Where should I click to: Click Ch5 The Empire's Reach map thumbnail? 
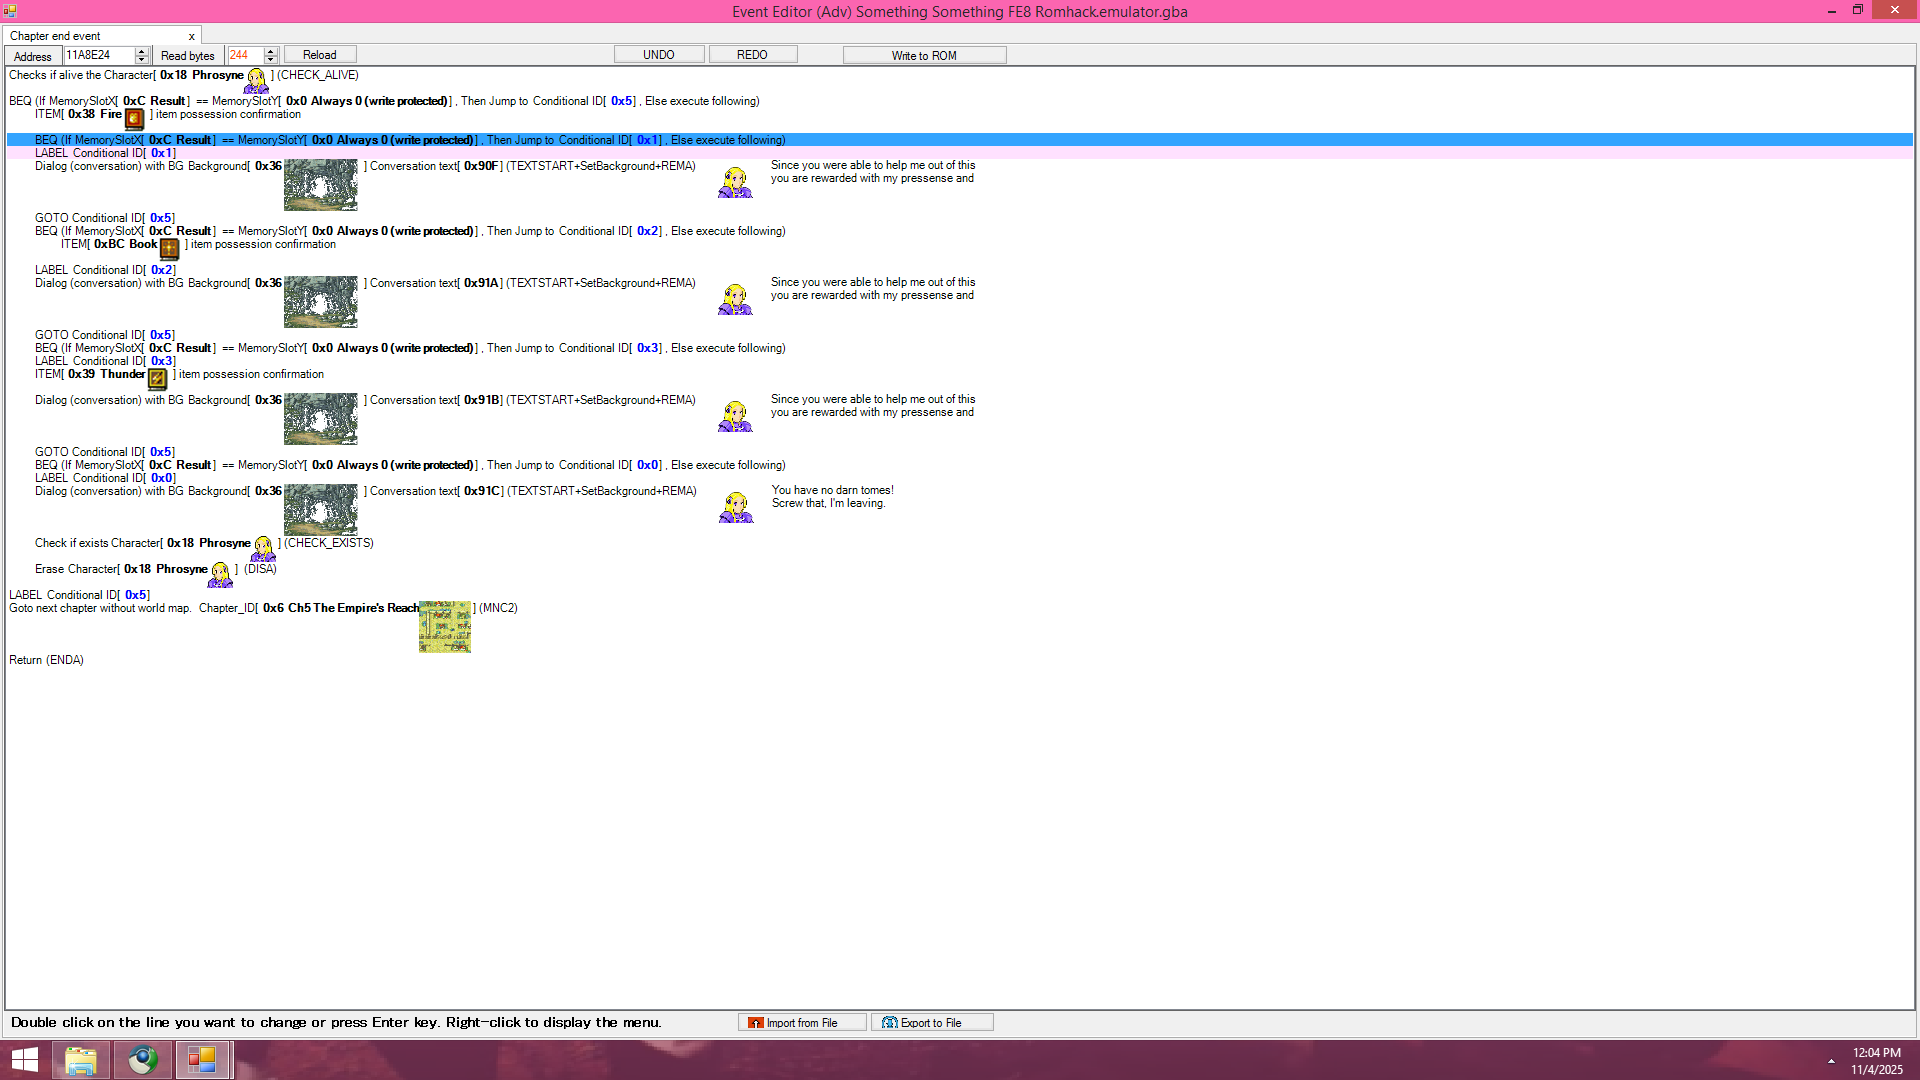(x=445, y=627)
